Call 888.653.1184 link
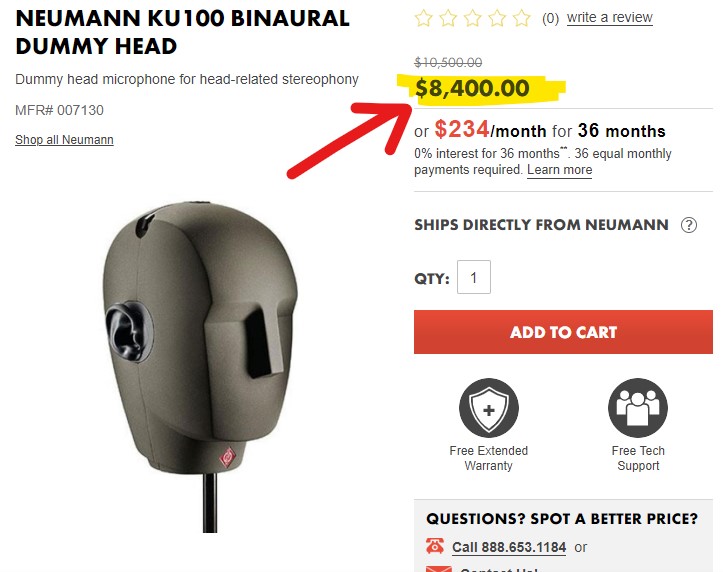The height and width of the screenshot is (572, 723). tap(509, 547)
